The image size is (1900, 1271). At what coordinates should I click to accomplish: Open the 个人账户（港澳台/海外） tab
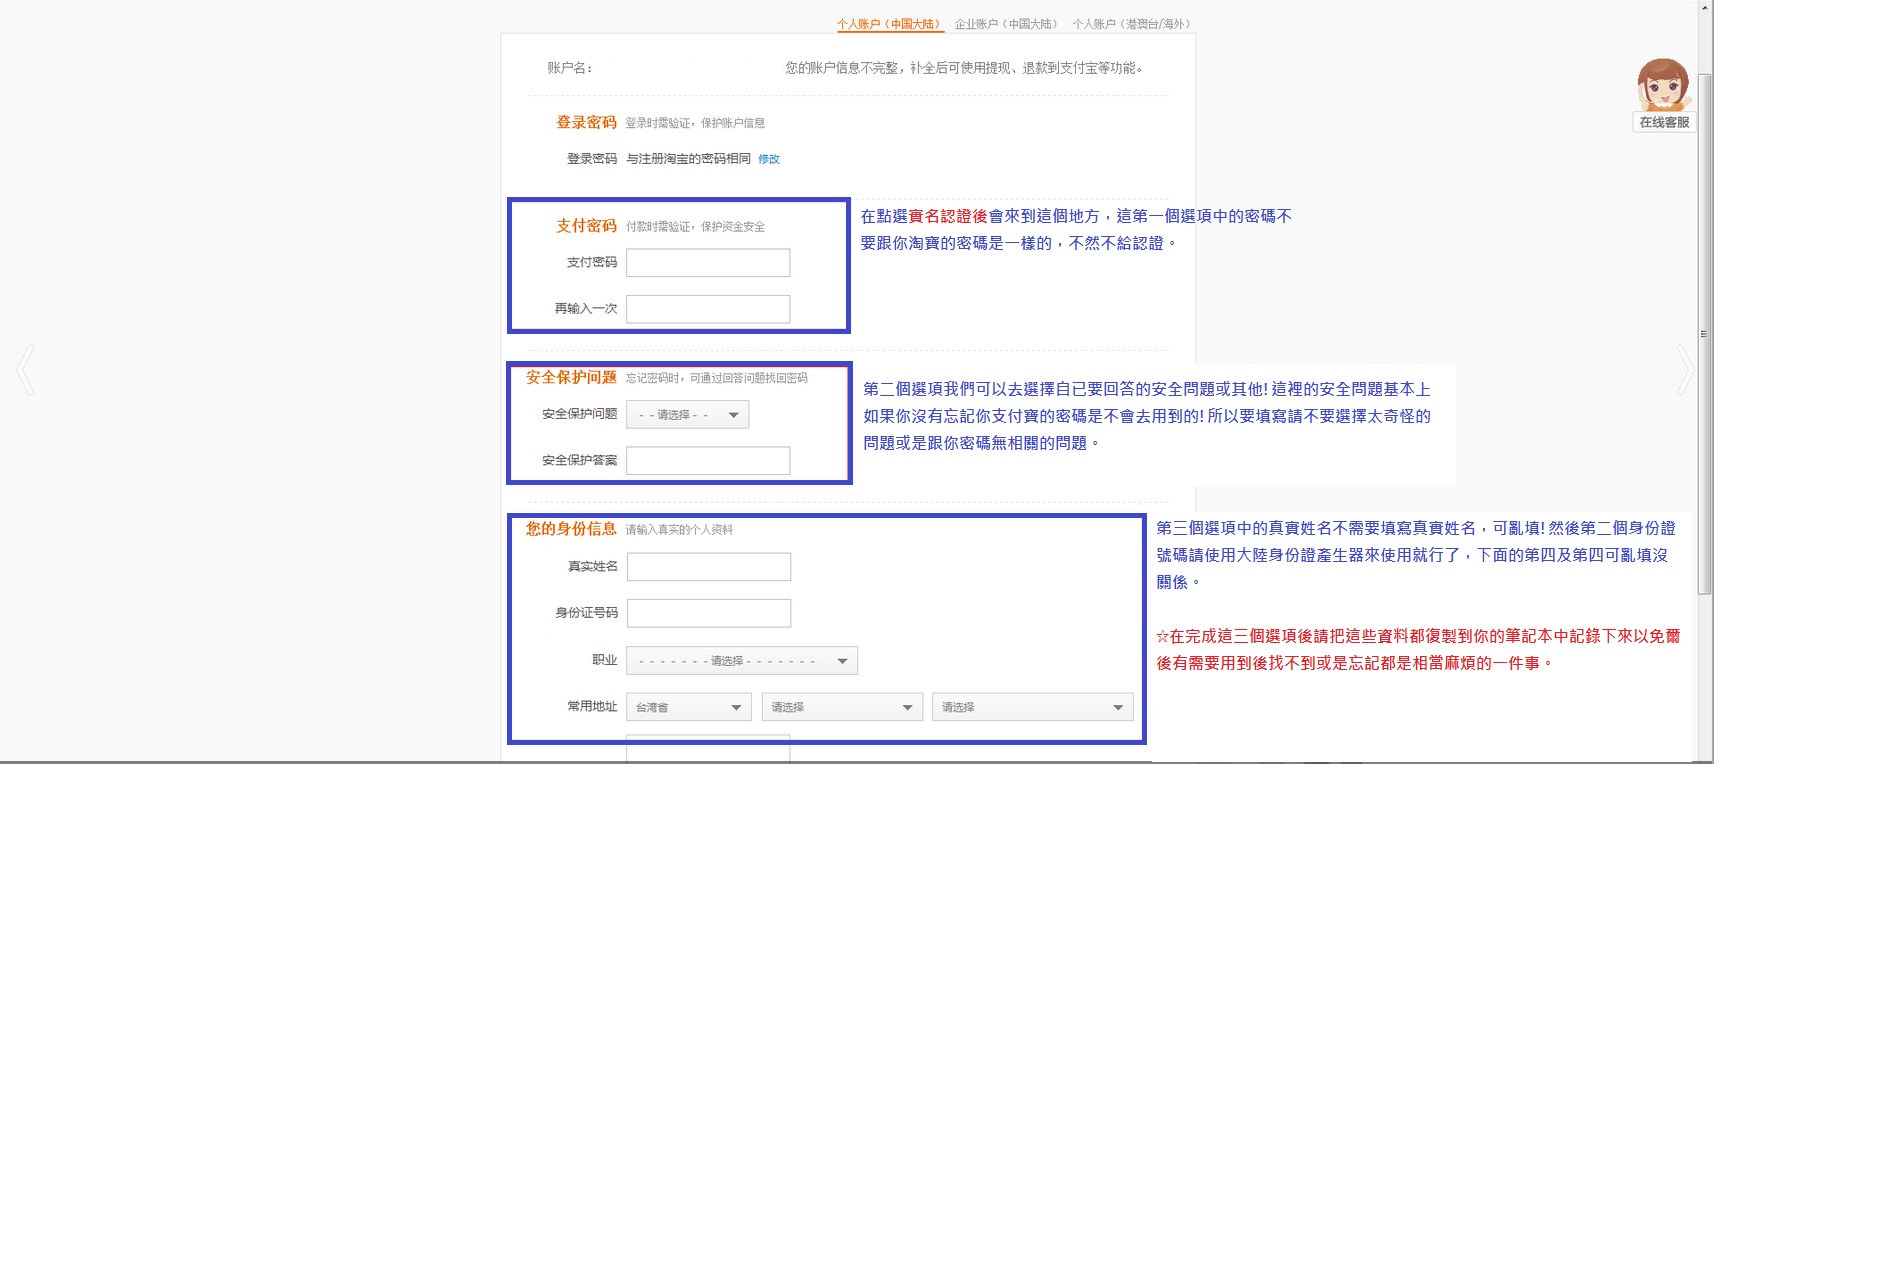tap(1132, 24)
